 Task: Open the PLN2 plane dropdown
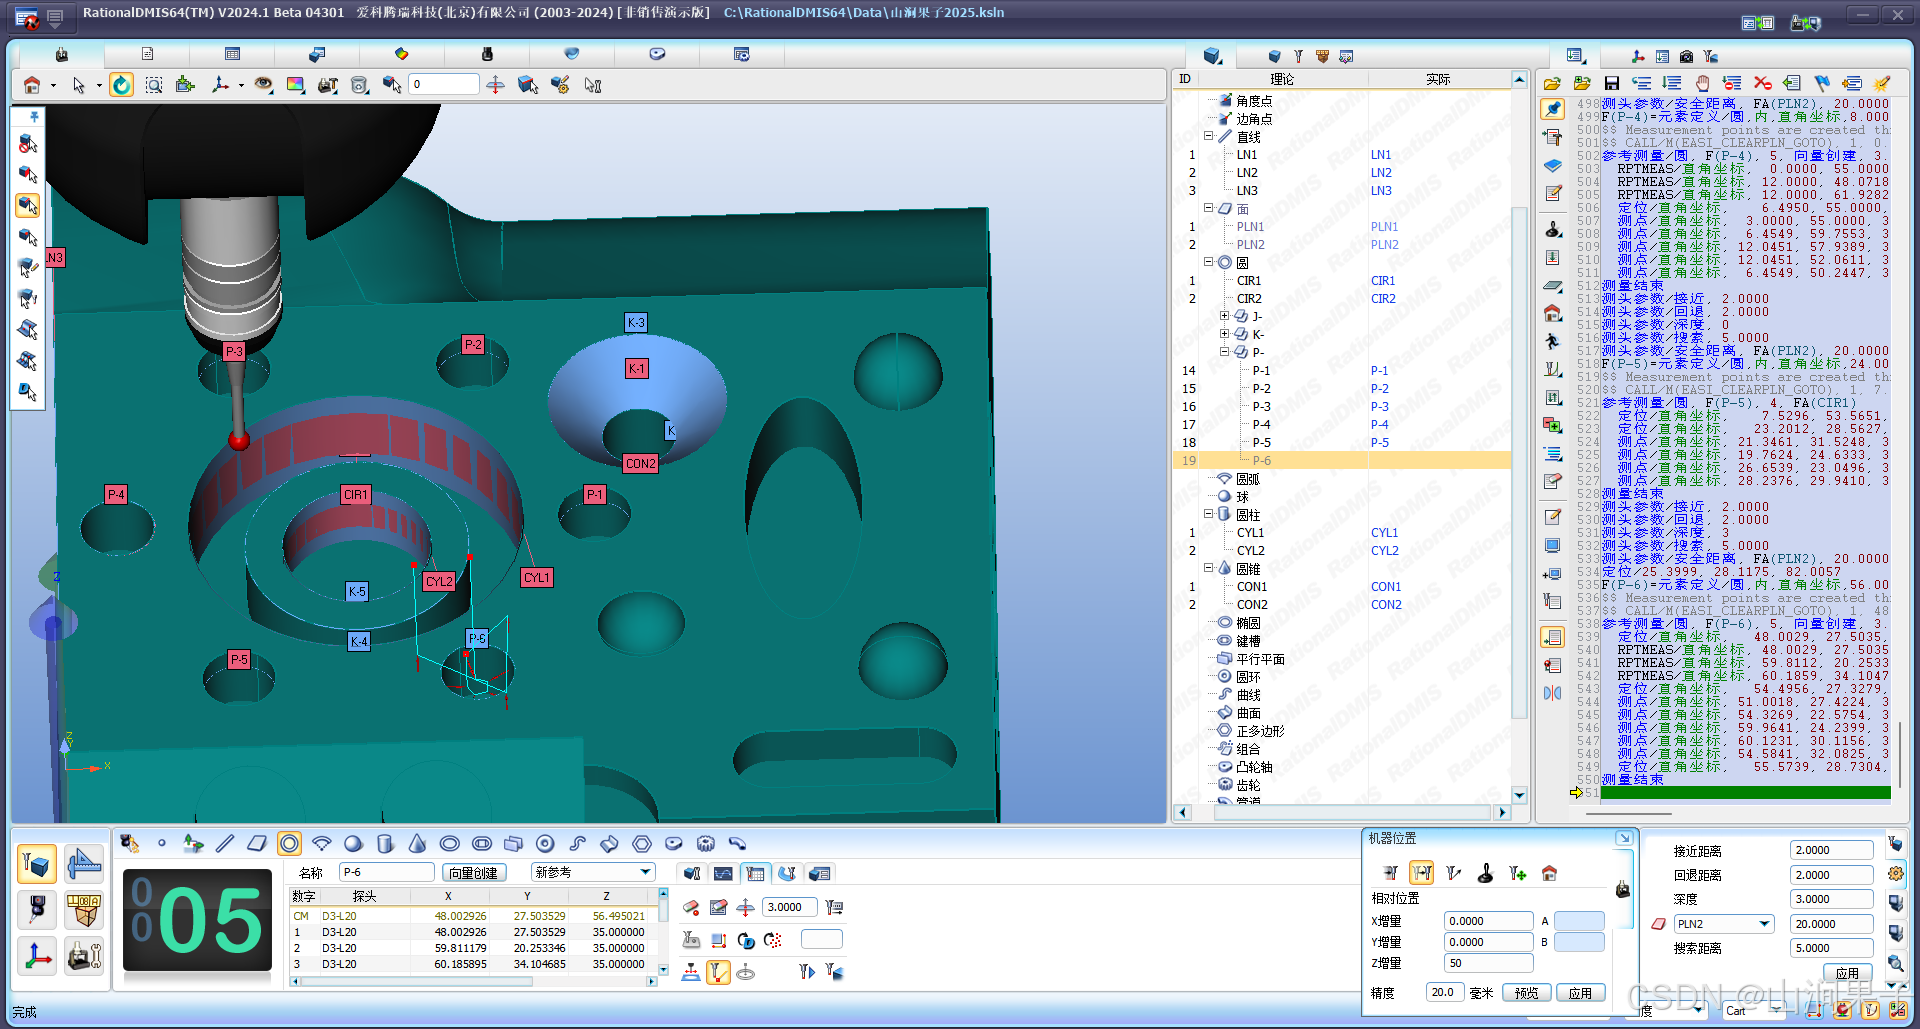[x=1764, y=924]
